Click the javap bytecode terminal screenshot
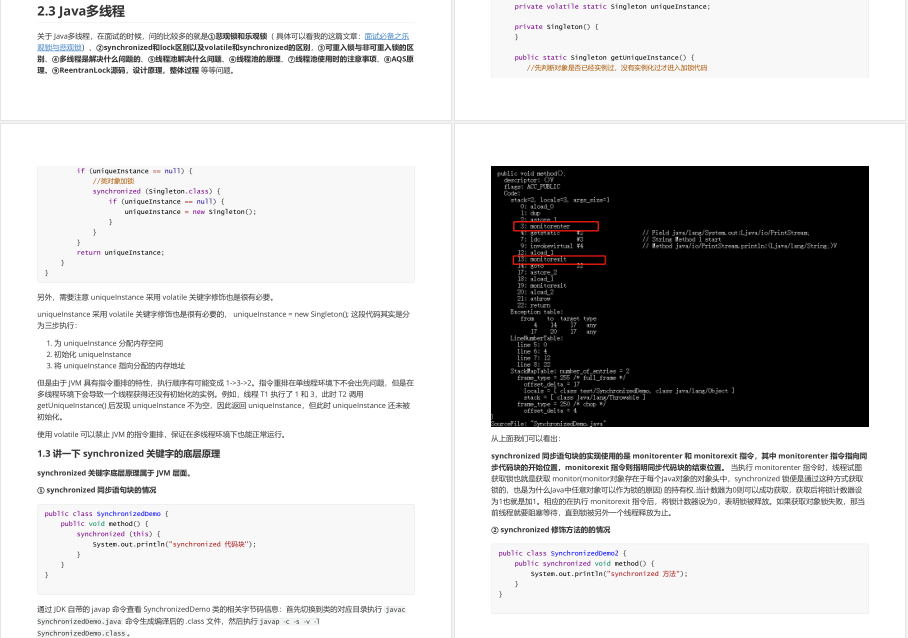908x638 pixels. click(x=680, y=296)
